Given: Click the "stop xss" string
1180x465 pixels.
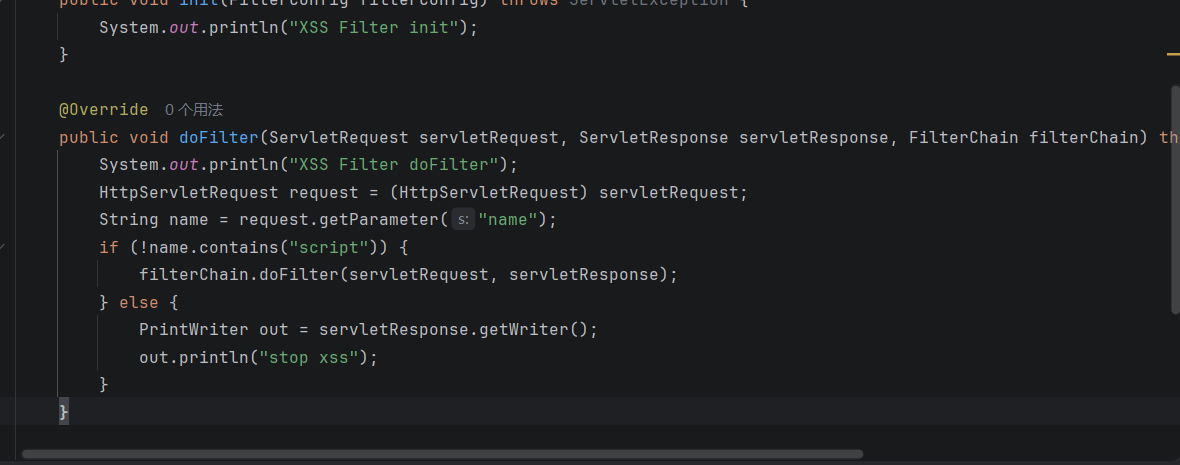Looking at the screenshot, I should click(x=309, y=357).
